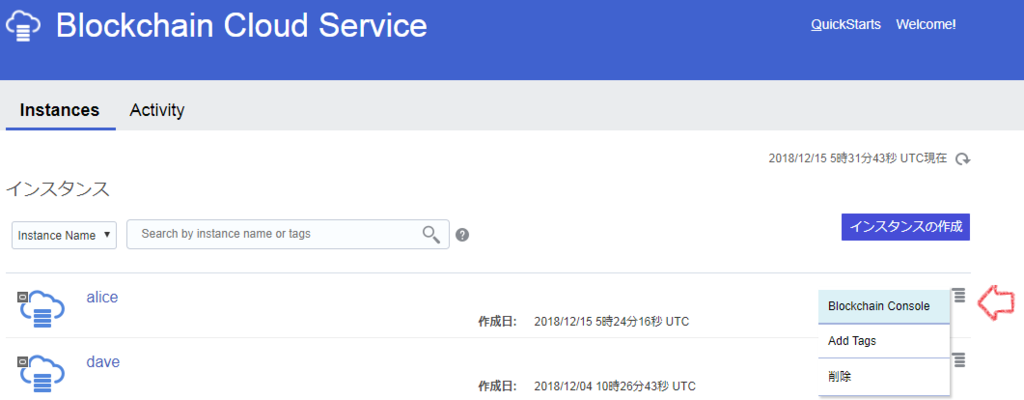Image resolution: width=1024 pixels, height=400 pixels.
Task: Switch to the Activity tab
Action: pos(157,110)
